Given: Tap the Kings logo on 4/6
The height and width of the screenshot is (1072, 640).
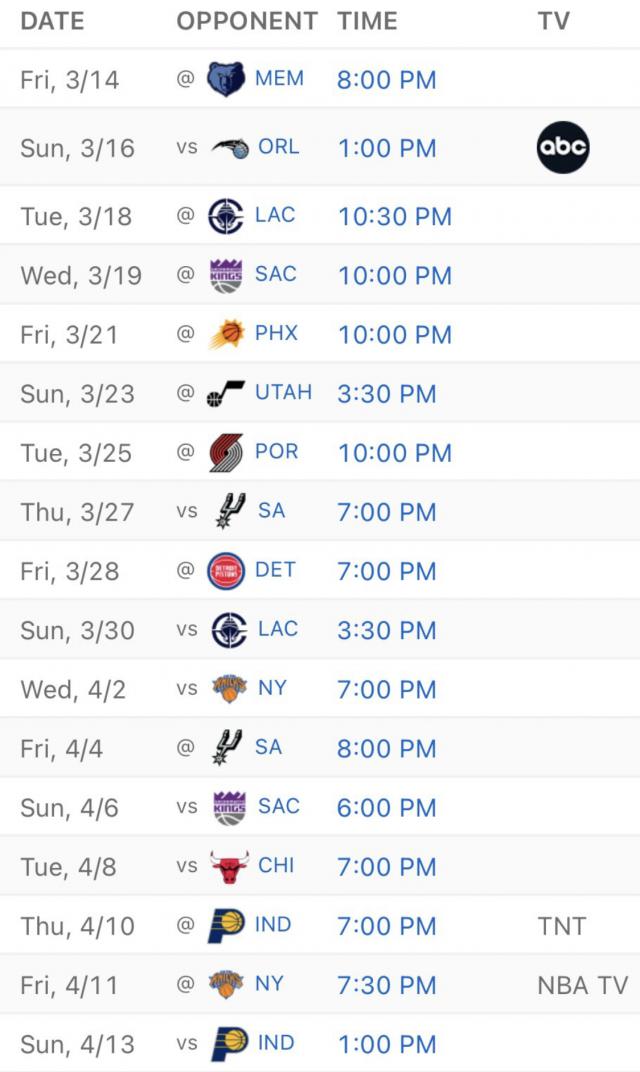Looking at the screenshot, I should point(229,808).
